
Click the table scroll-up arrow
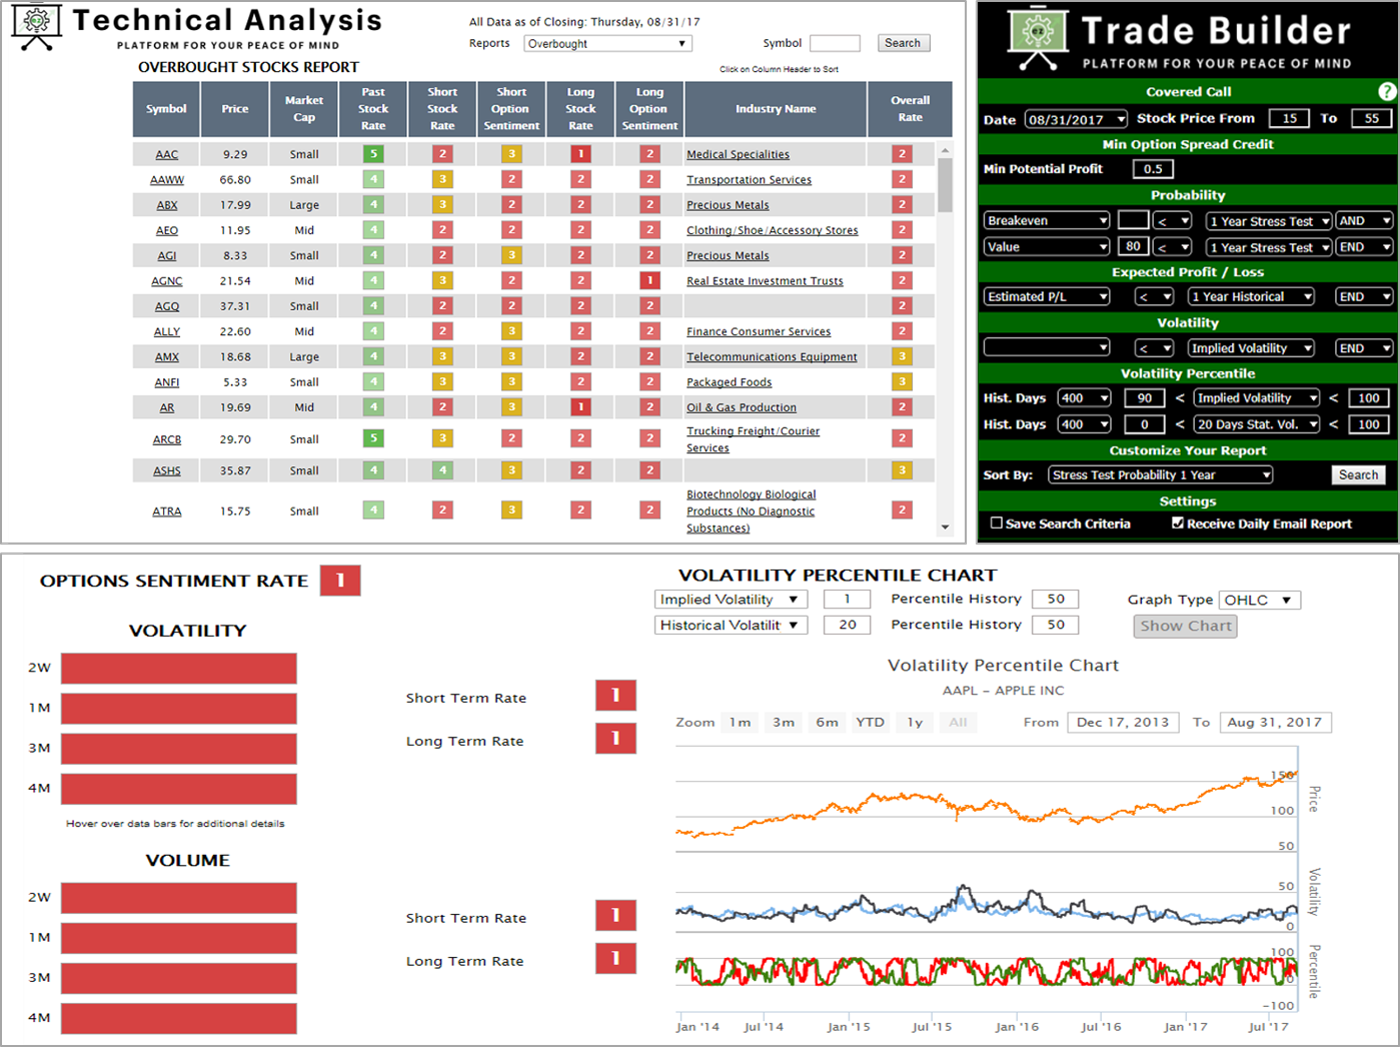point(945,150)
